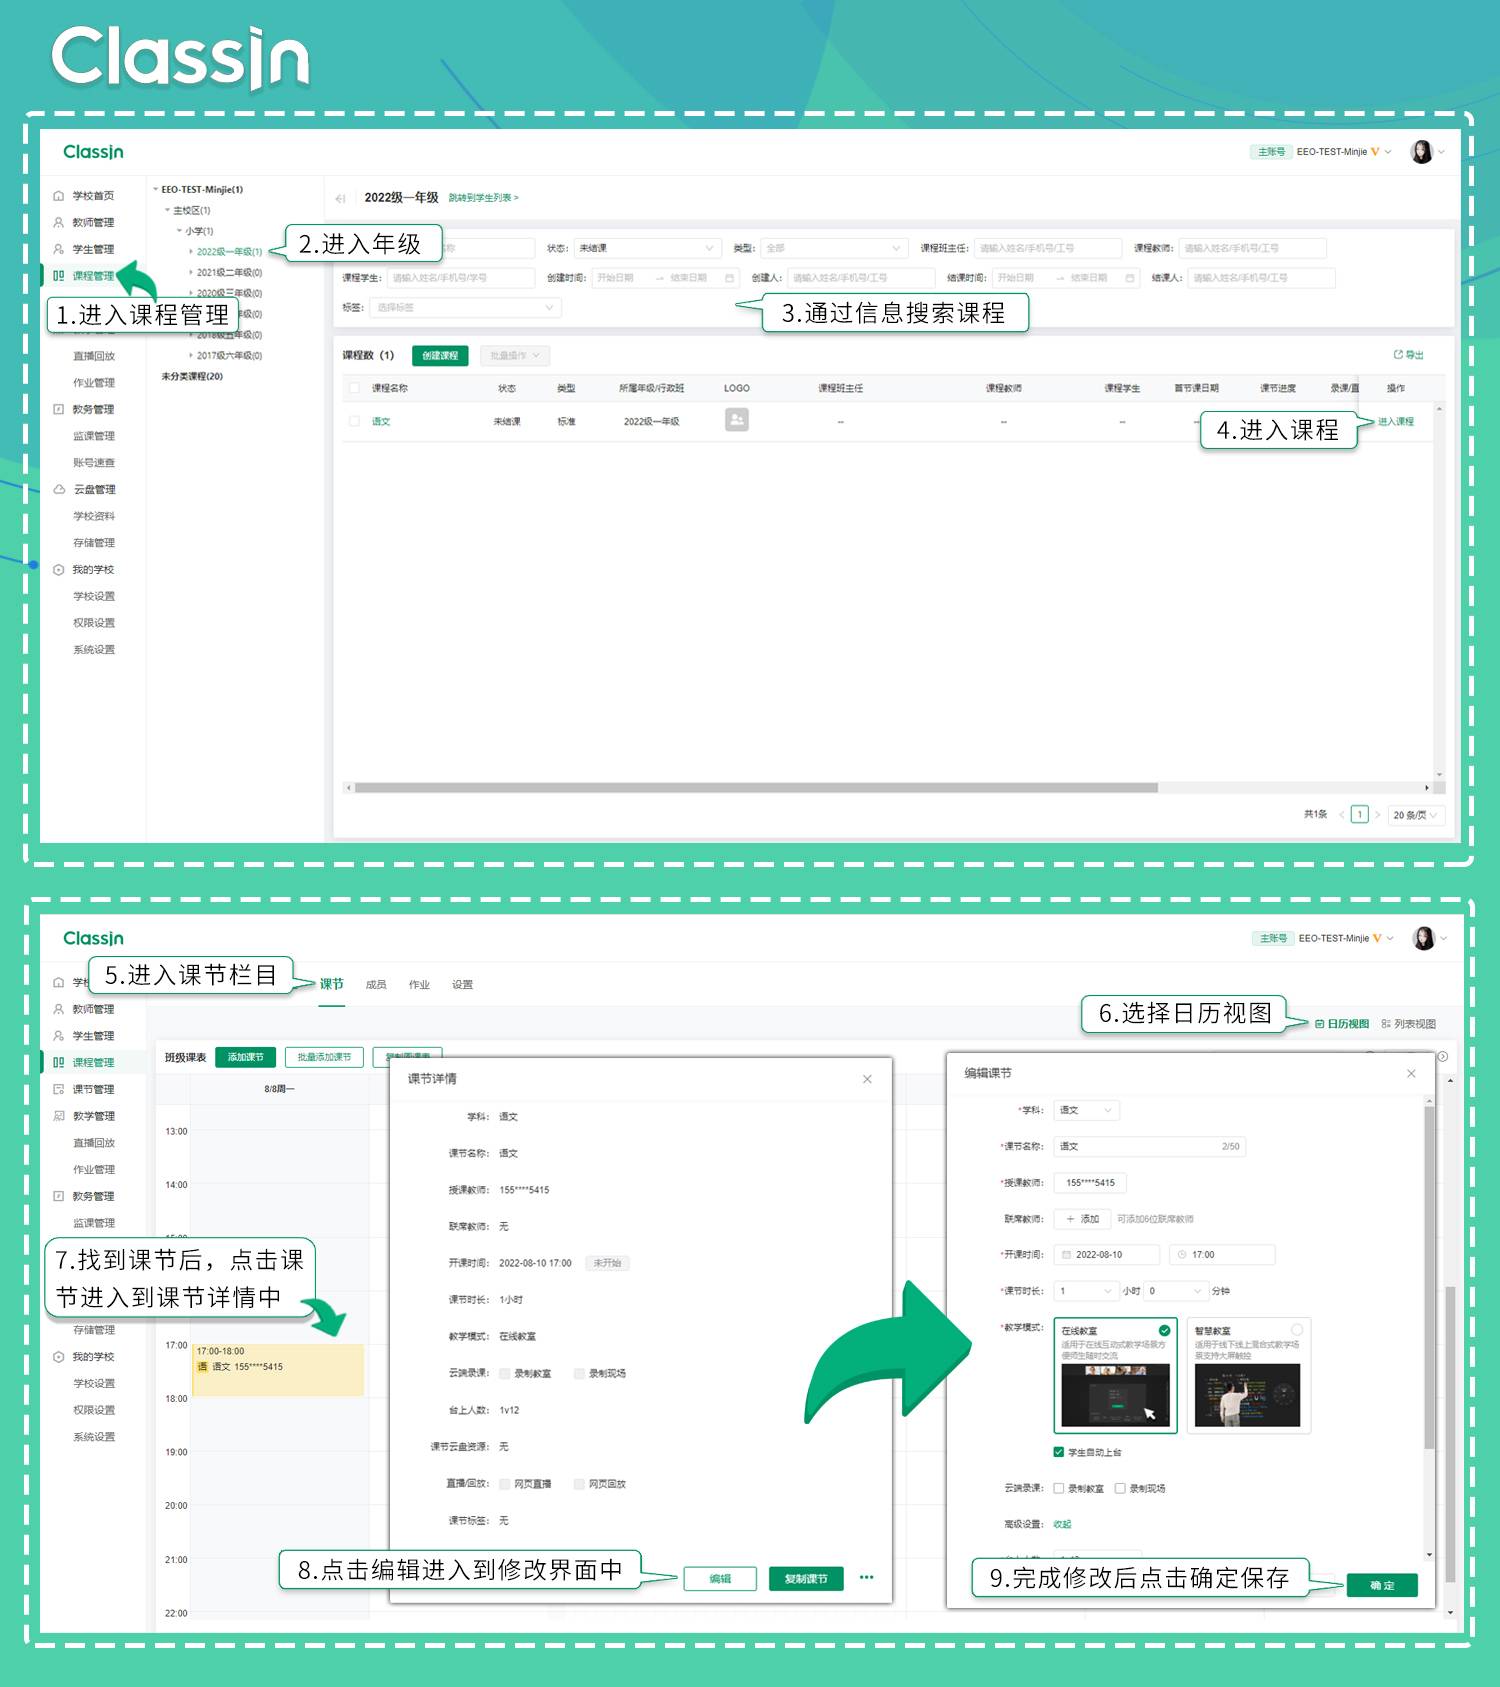Screen dimensions: 1500x1687
Task: Open the 设置 tab
Action: coord(462,985)
